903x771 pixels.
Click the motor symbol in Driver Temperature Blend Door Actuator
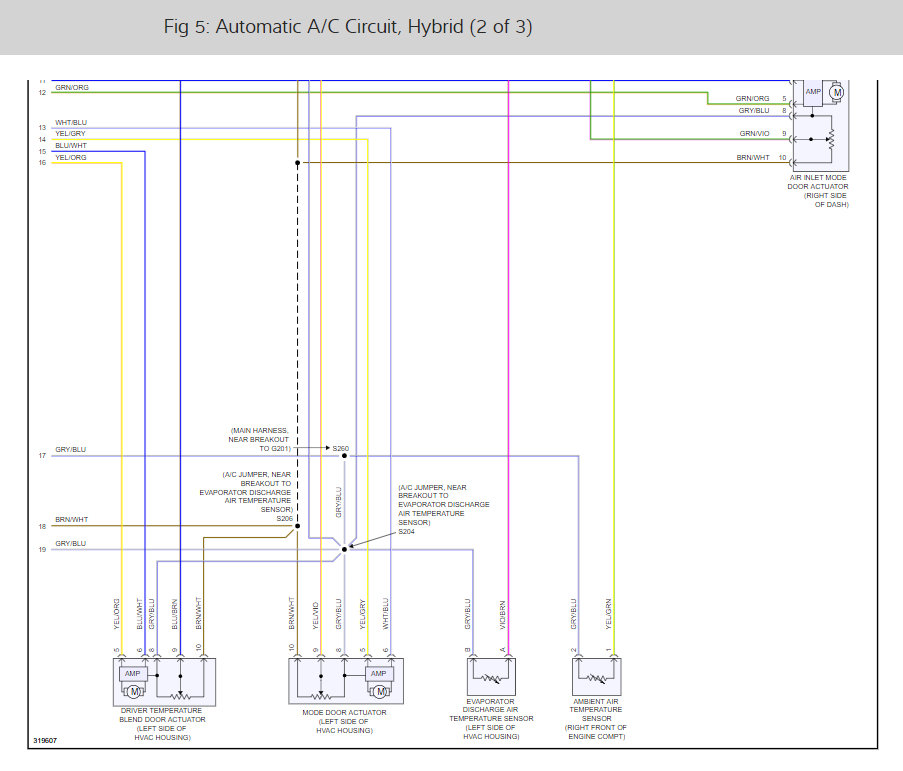click(134, 691)
